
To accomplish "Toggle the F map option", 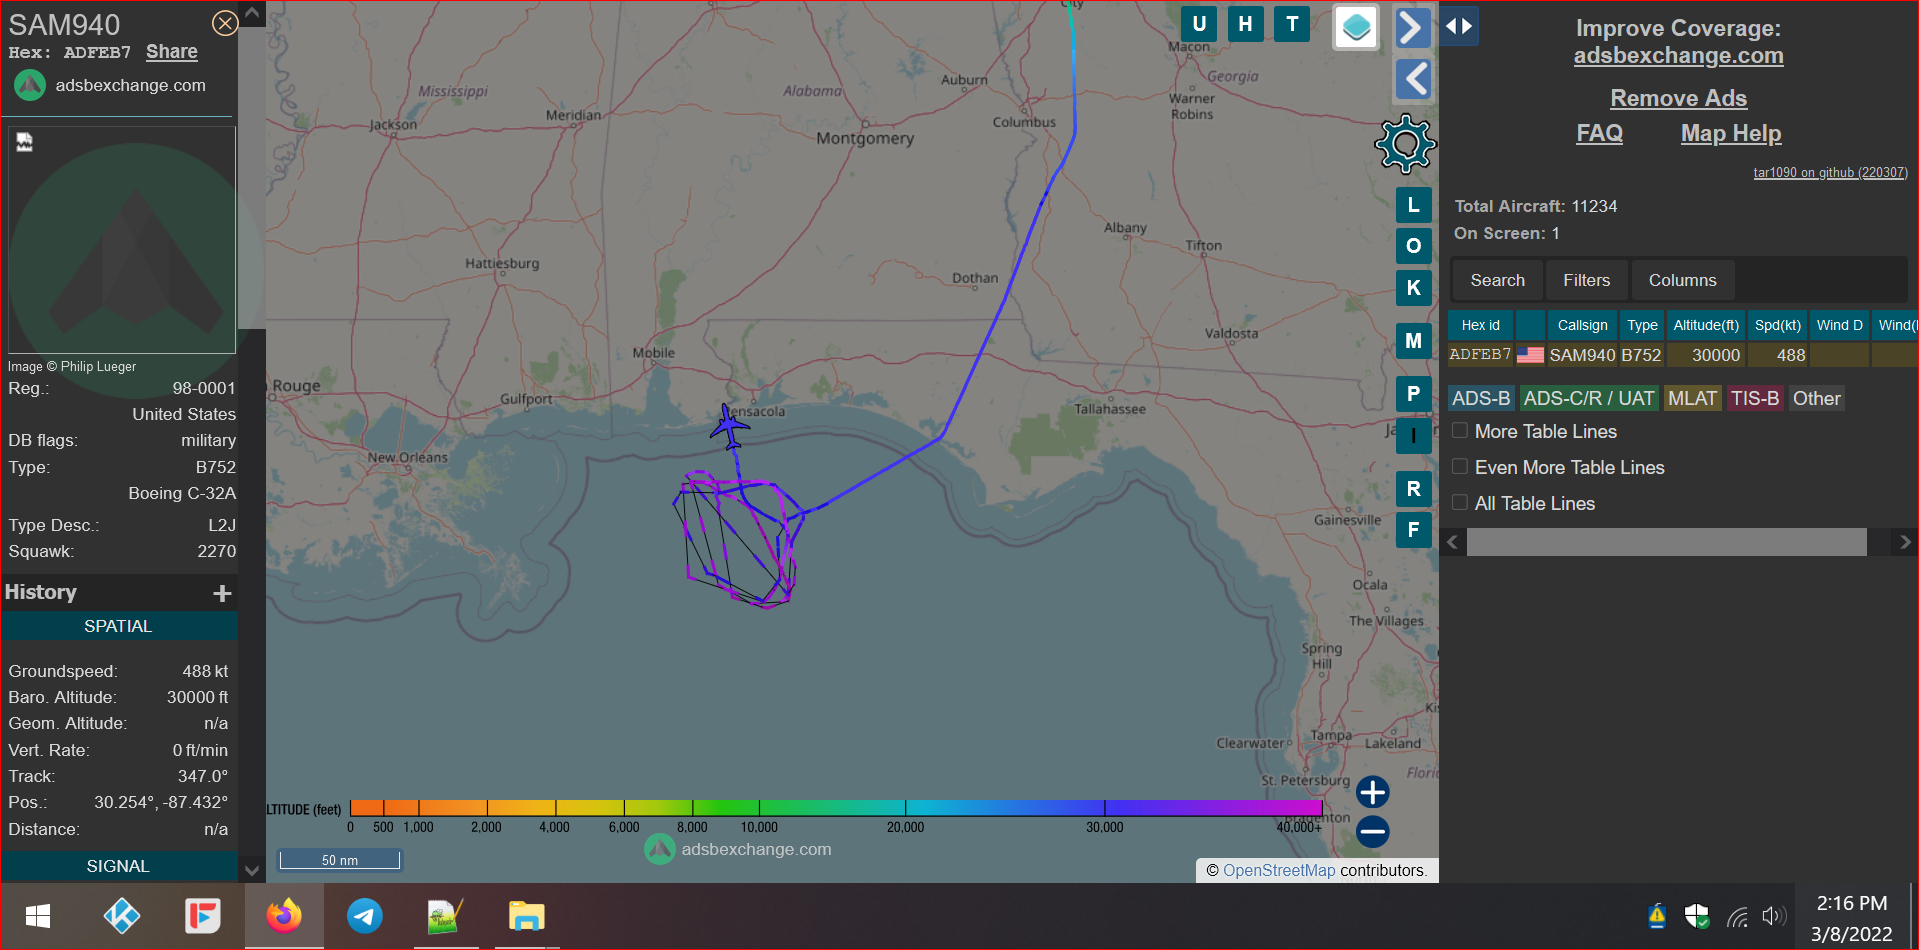I will [1413, 530].
